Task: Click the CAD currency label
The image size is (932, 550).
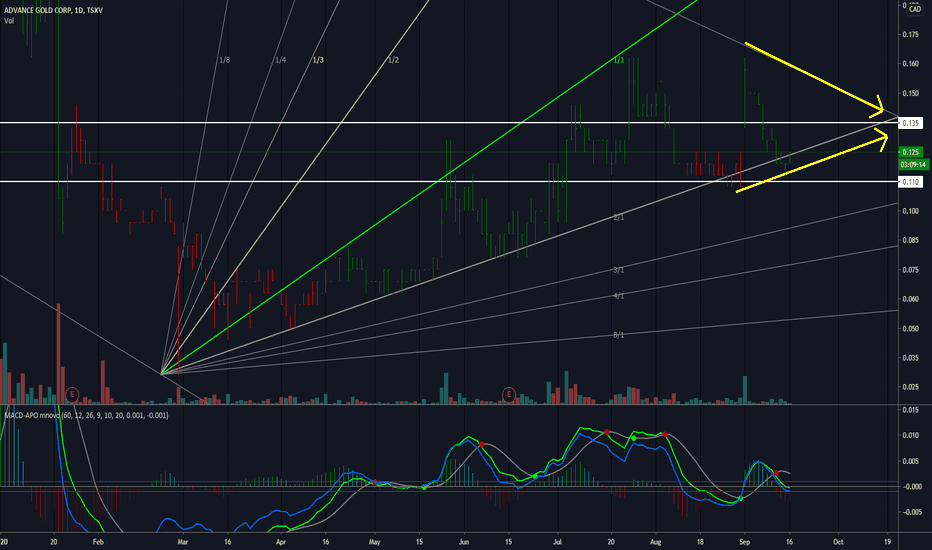Action: coord(915,9)
